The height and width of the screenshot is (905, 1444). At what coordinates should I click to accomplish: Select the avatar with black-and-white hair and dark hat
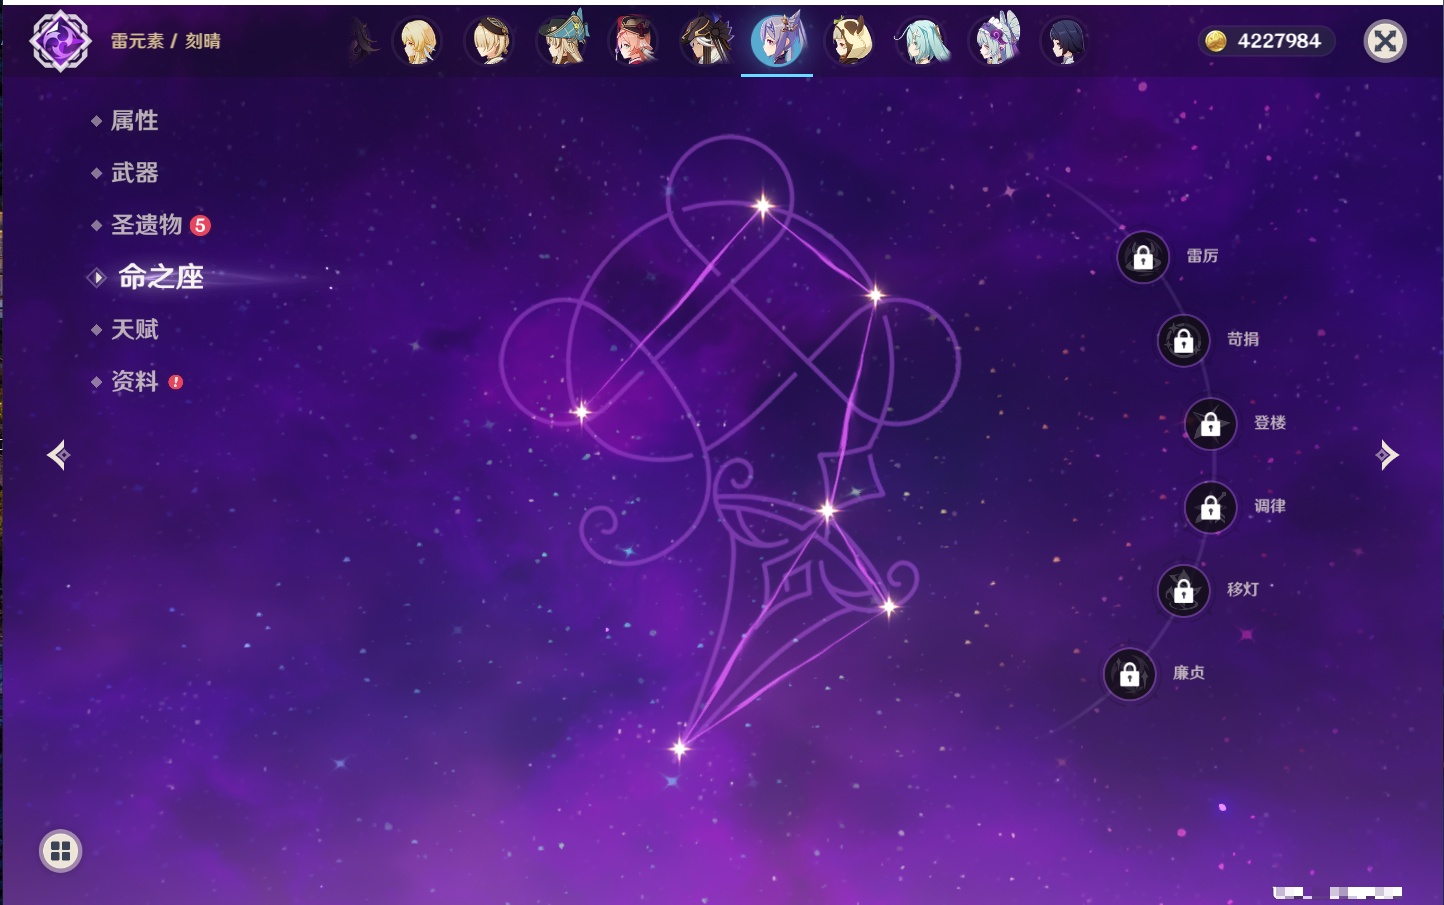(x=707, y=41)
